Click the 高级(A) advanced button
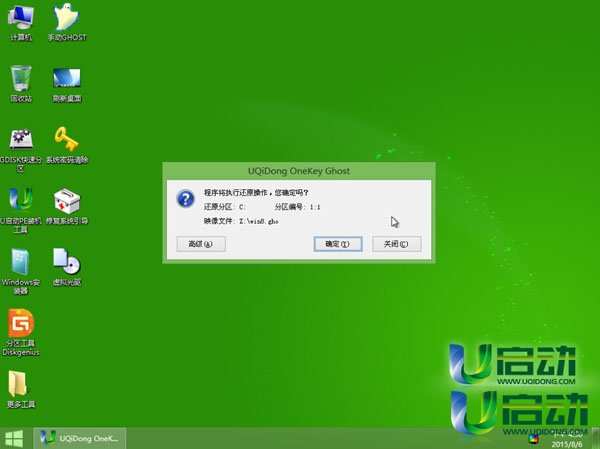Screen dimensions: 600x449 (201, 244)
